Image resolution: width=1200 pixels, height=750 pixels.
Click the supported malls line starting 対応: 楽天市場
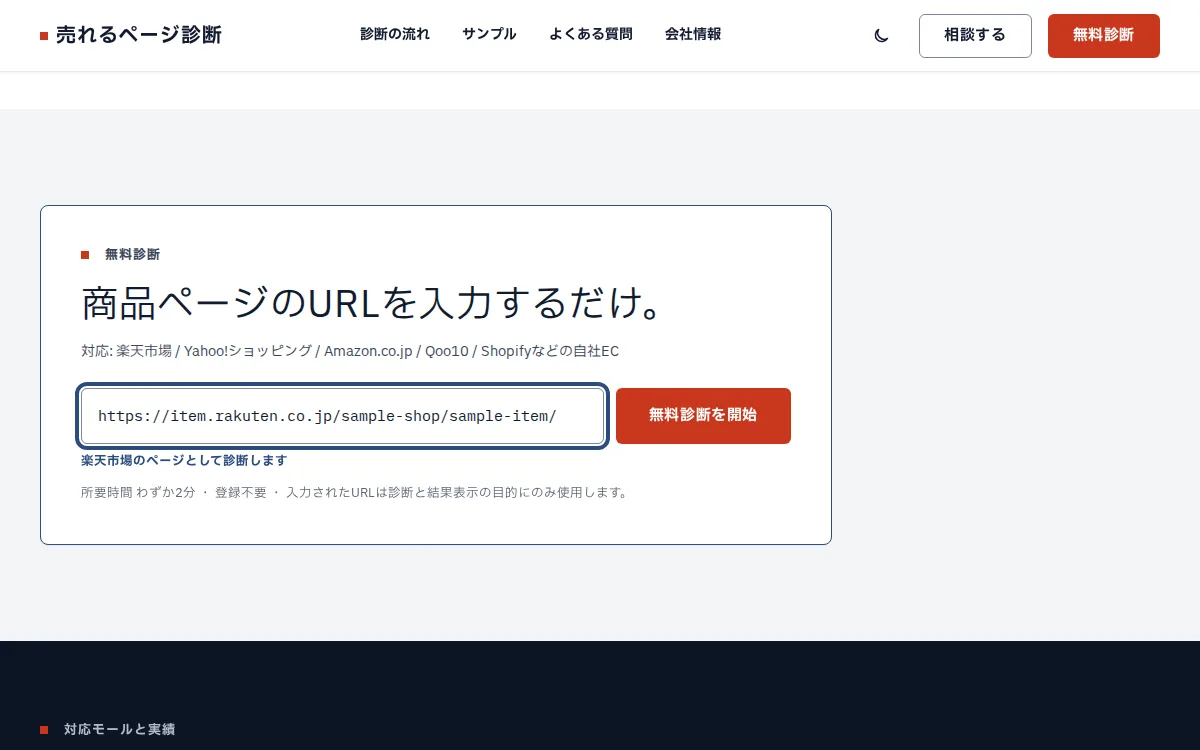pyautogui.click(x=350, y=351)
